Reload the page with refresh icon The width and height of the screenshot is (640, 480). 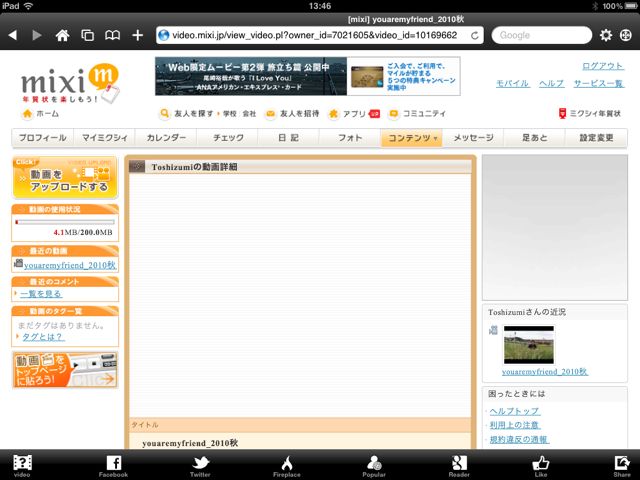coord(474,36)
